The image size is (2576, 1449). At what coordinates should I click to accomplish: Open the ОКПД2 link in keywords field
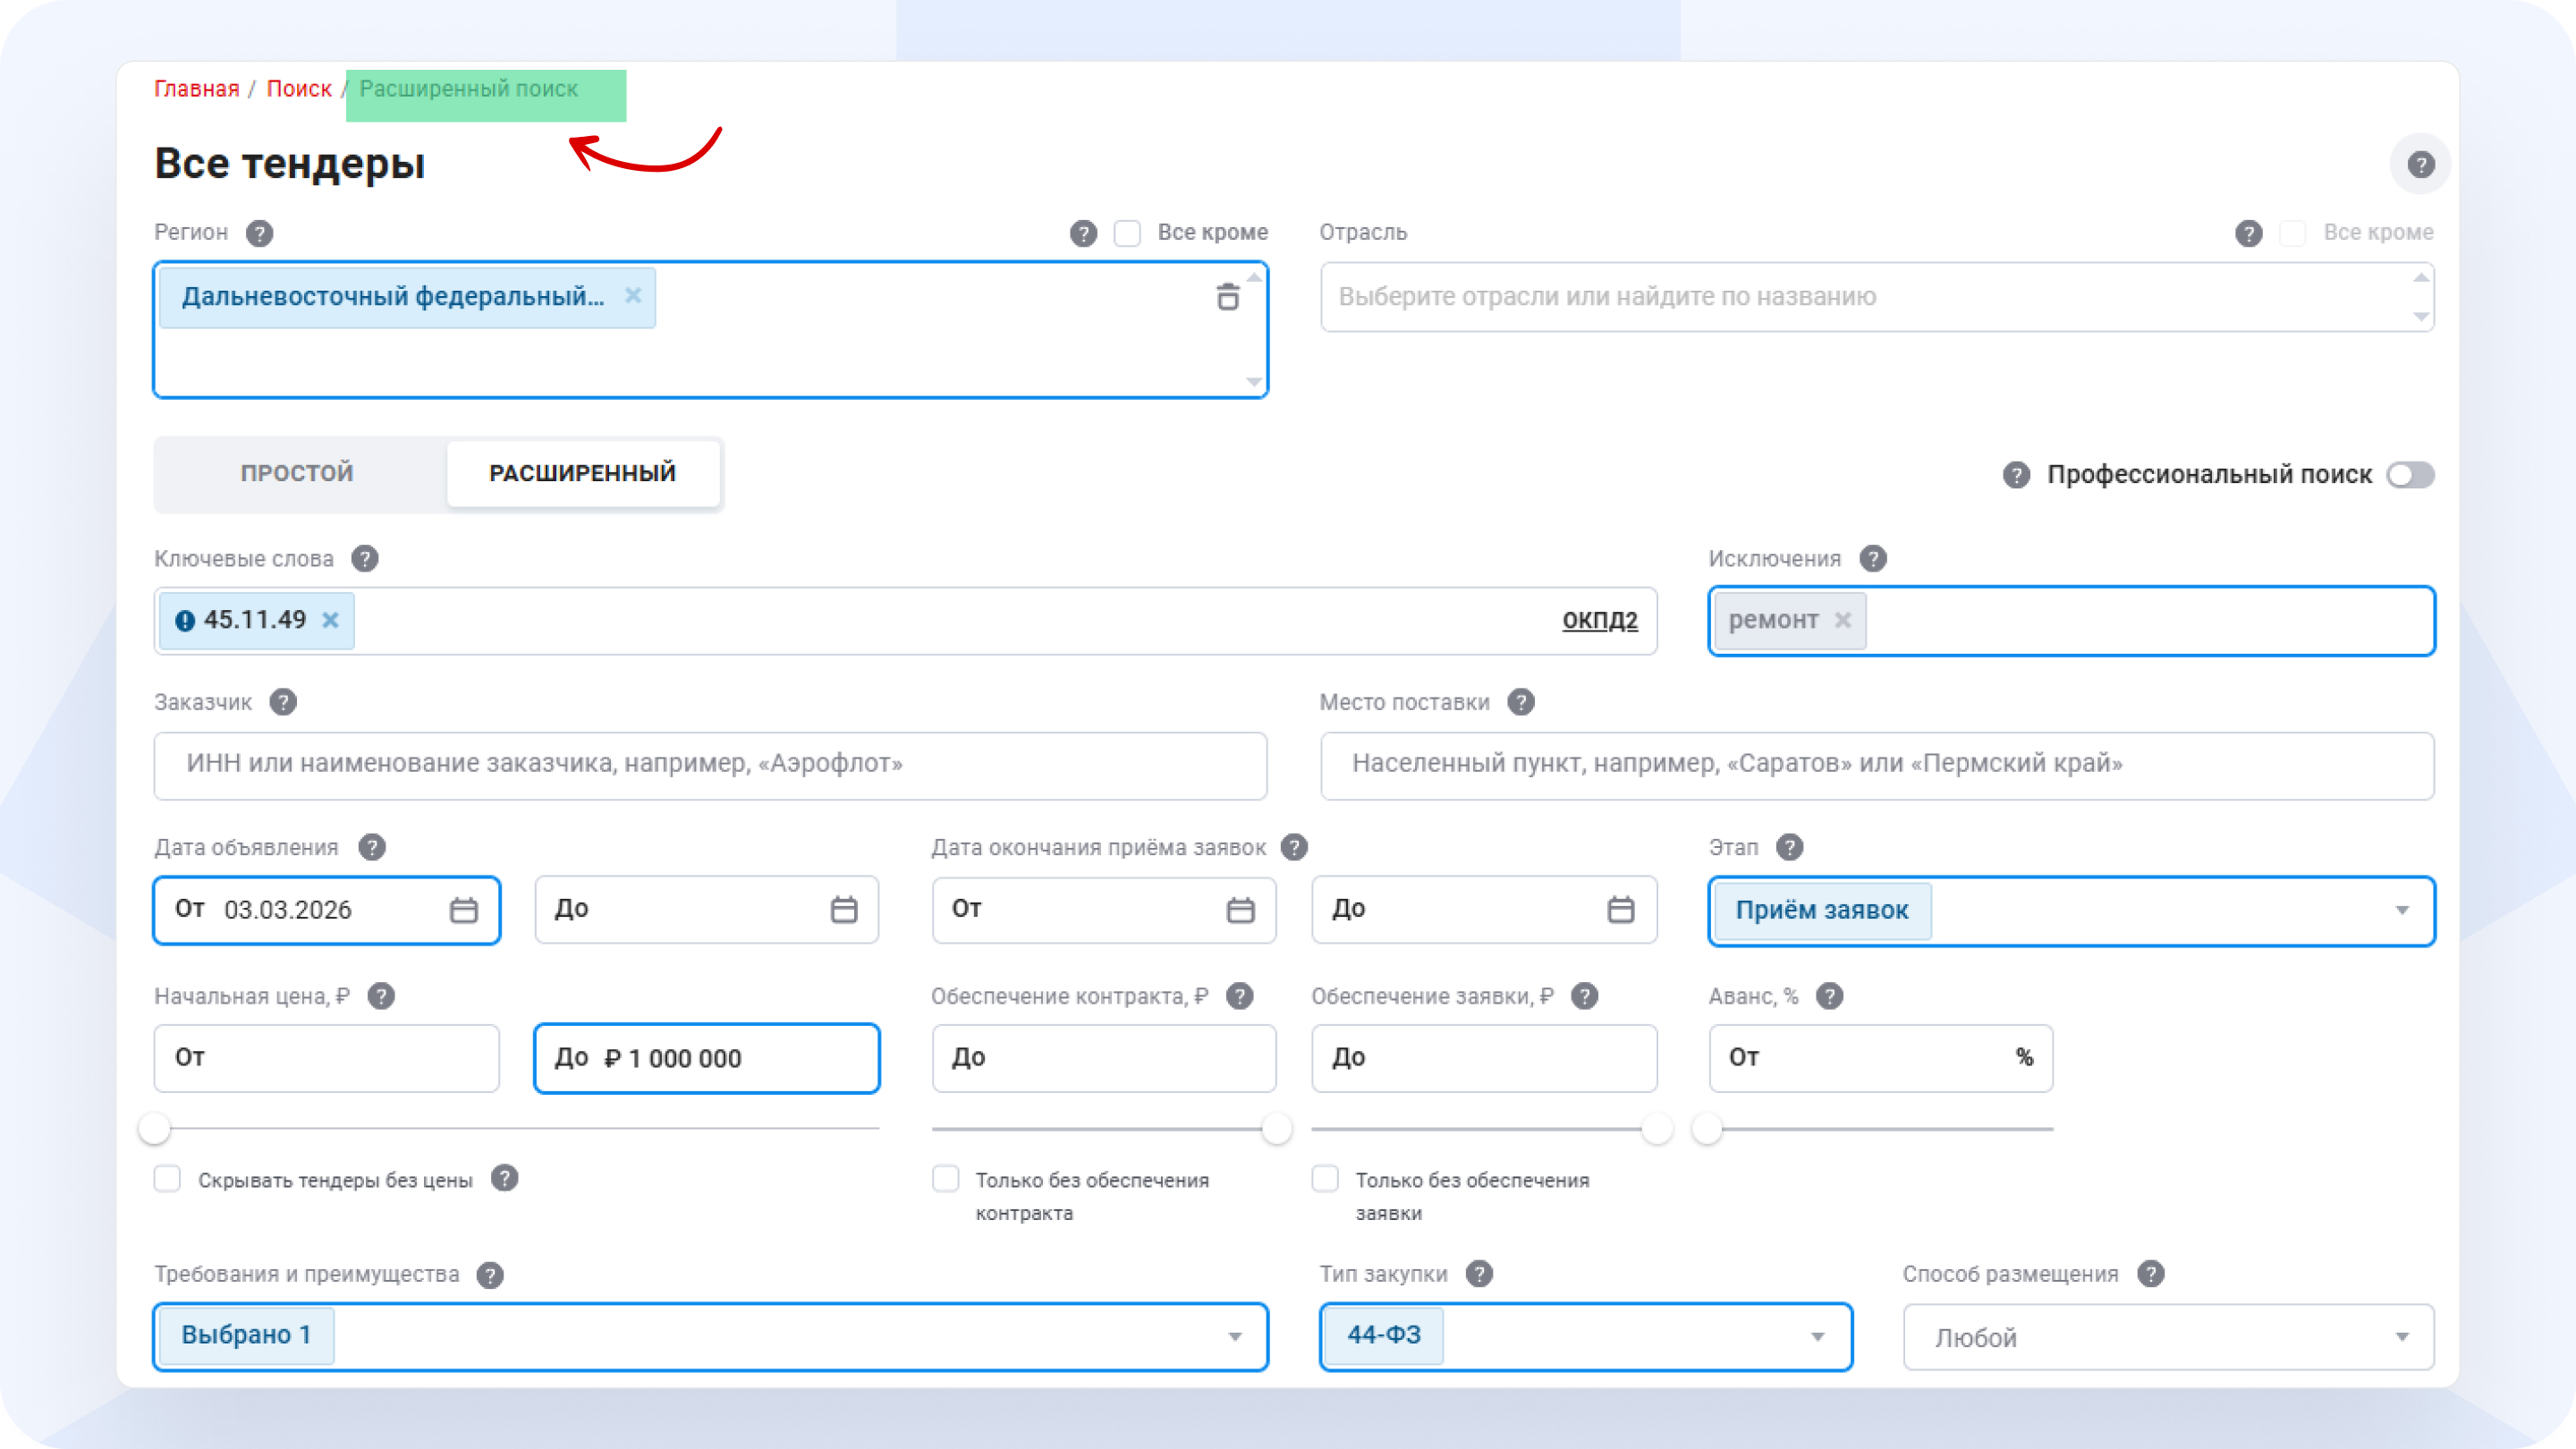(x=1599, y=620)
